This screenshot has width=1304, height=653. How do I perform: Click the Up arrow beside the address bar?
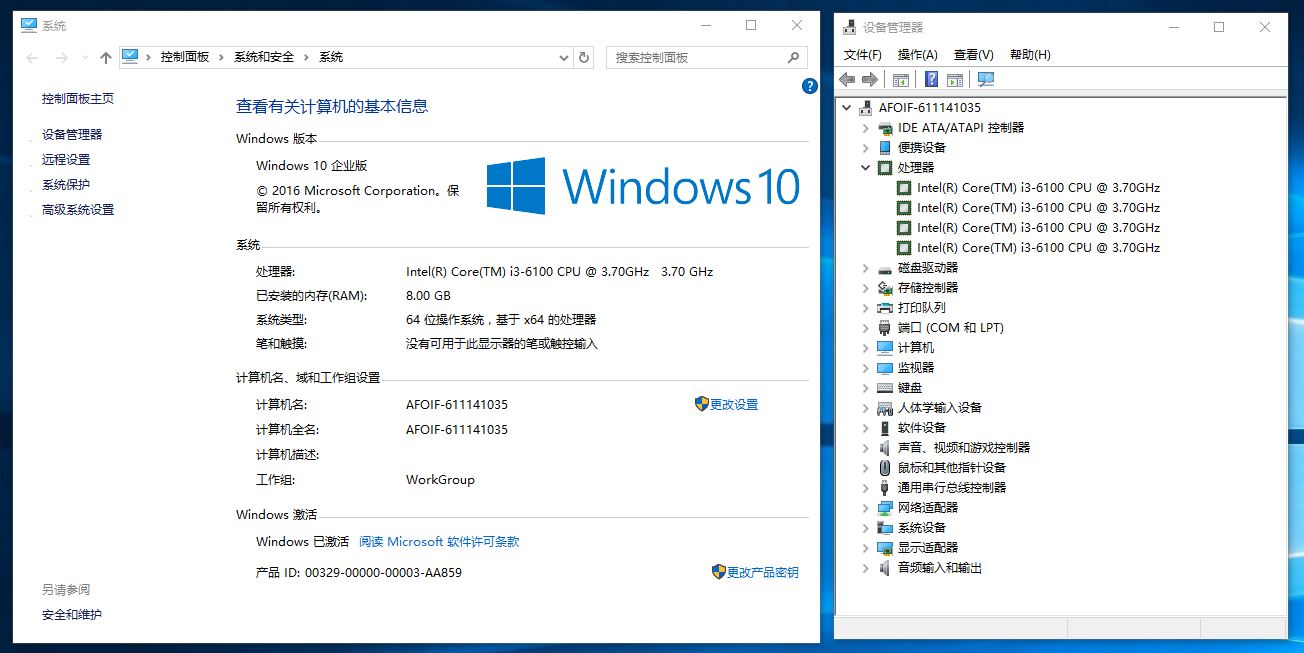(x=106, y=58)
